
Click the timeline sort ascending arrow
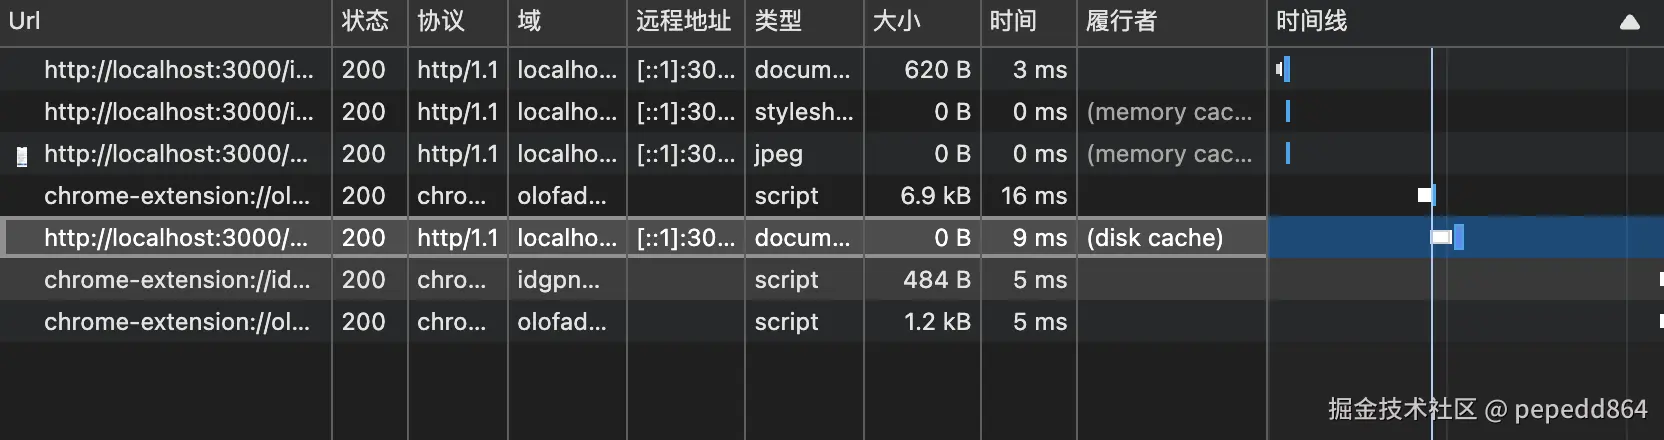point(1629,22)
